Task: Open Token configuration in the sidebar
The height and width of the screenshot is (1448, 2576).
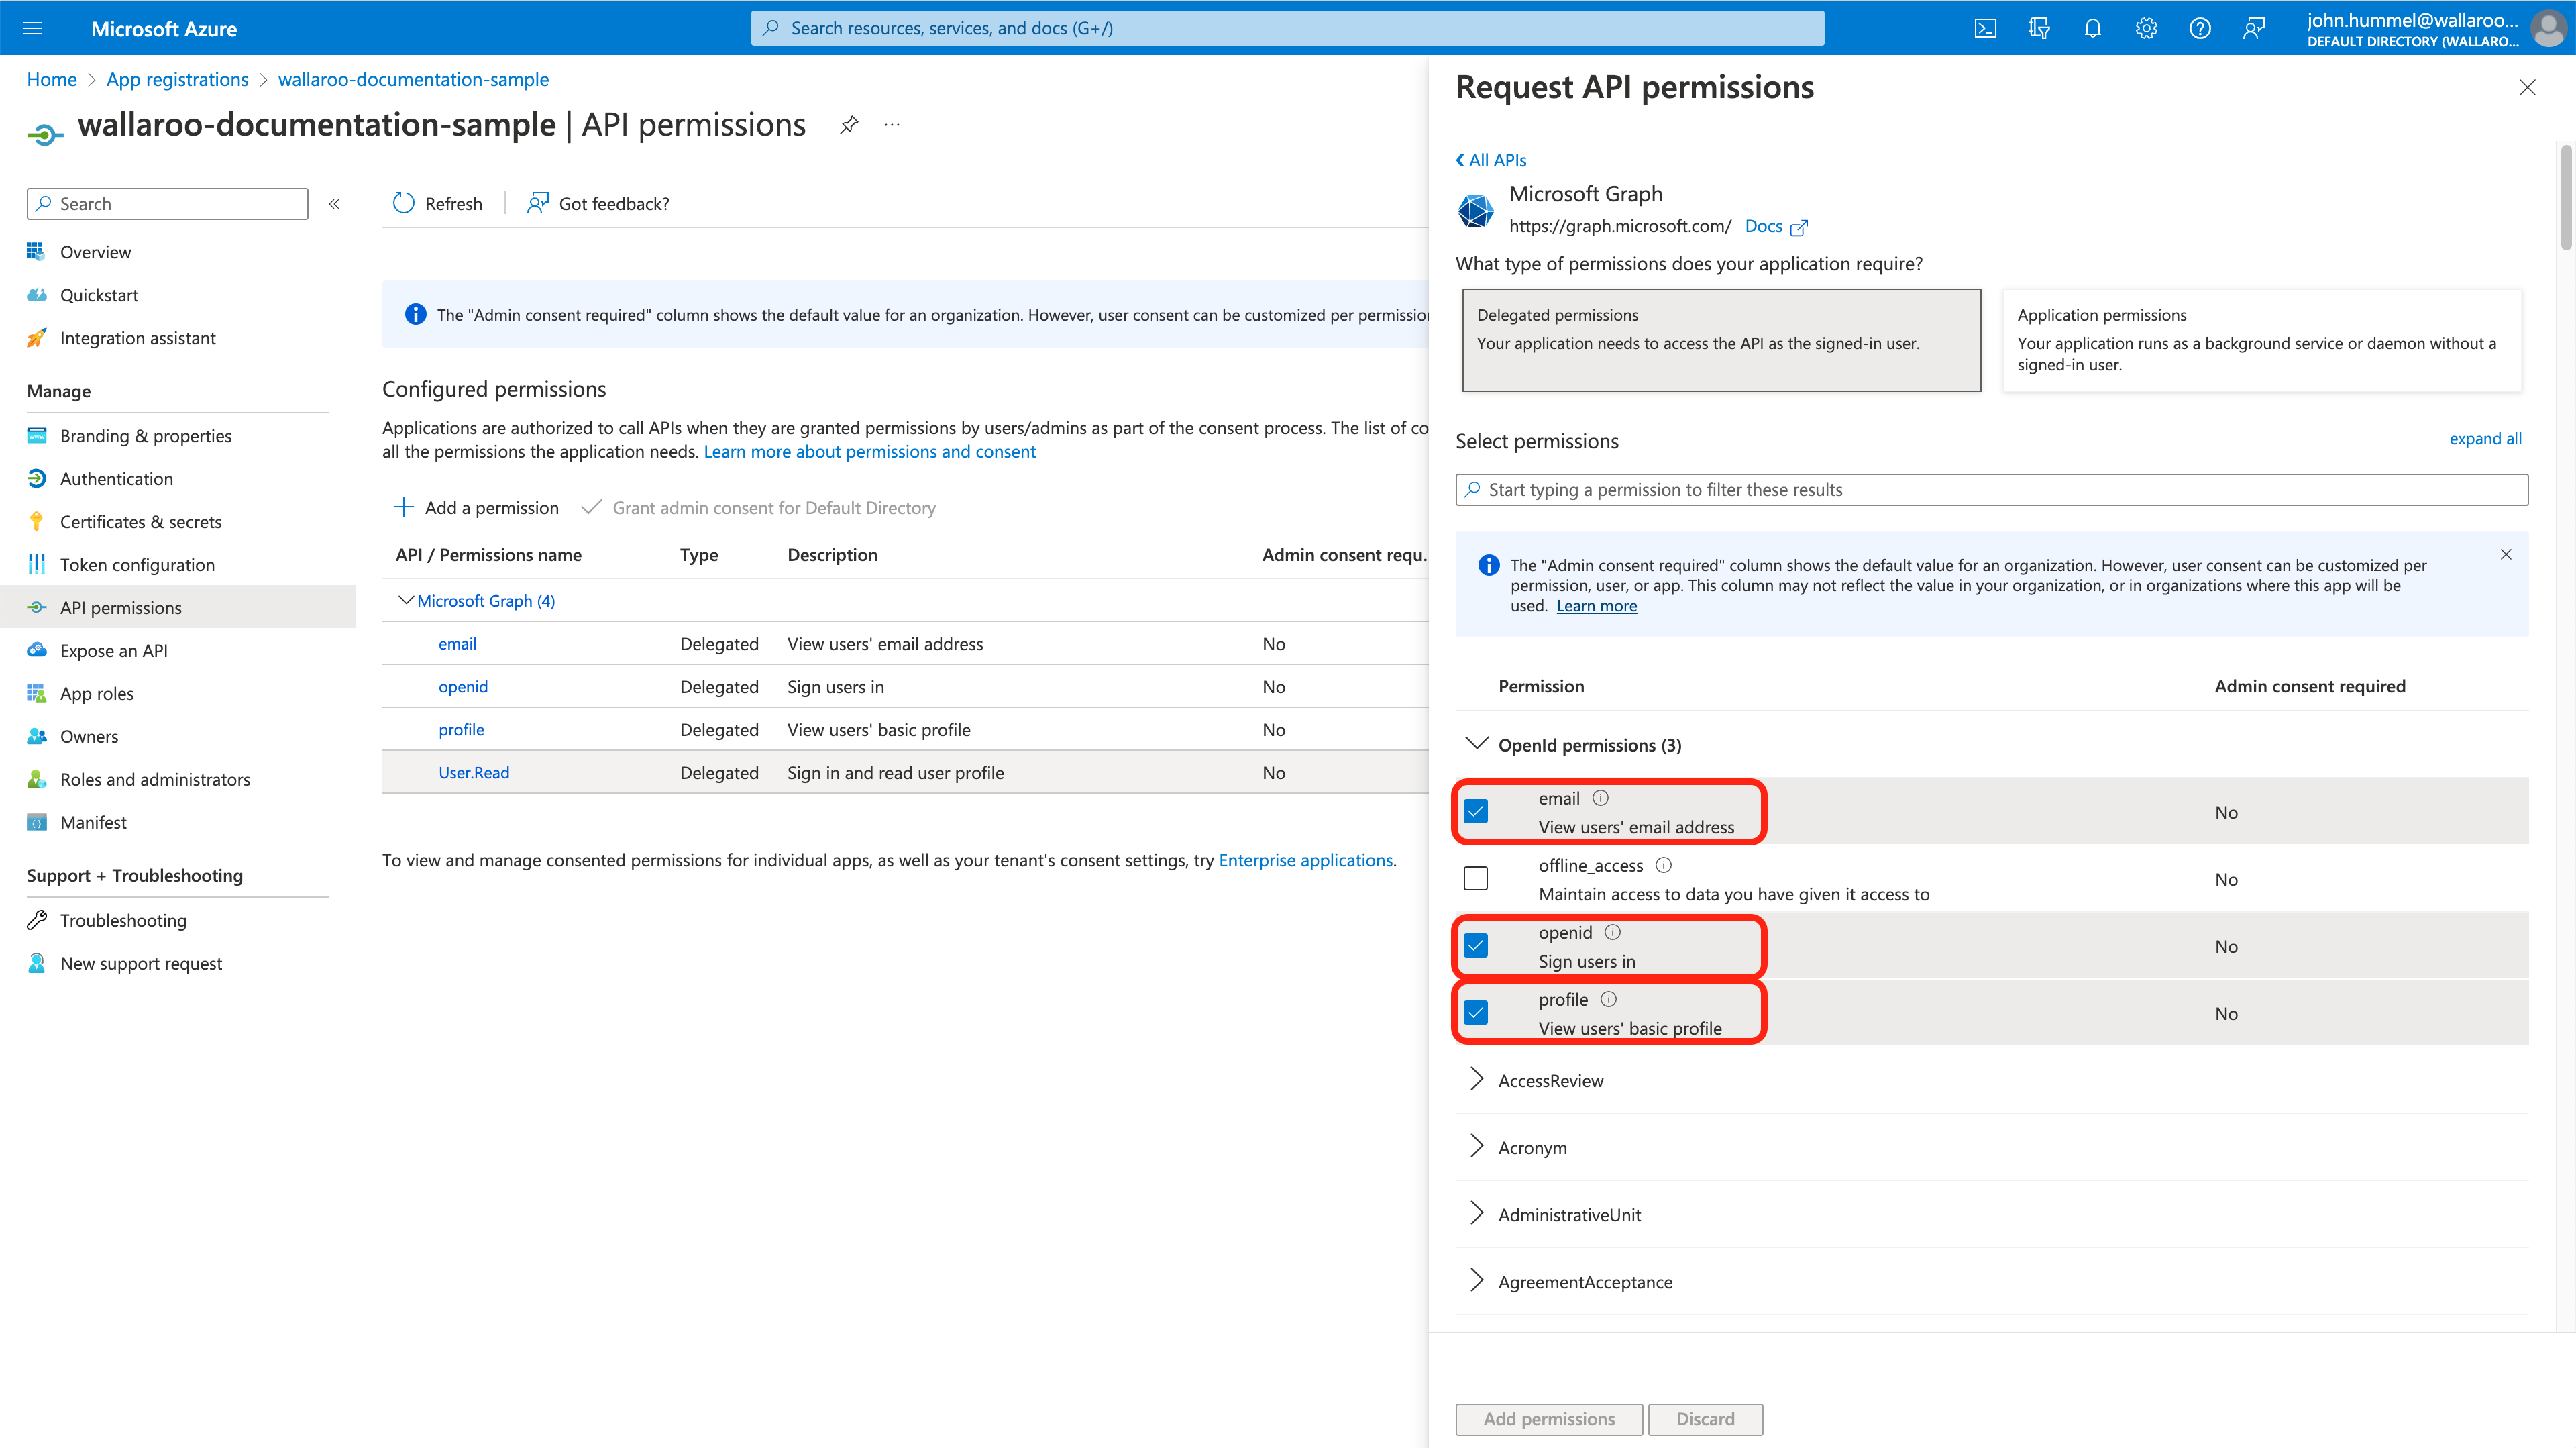Action: [137, 564]
